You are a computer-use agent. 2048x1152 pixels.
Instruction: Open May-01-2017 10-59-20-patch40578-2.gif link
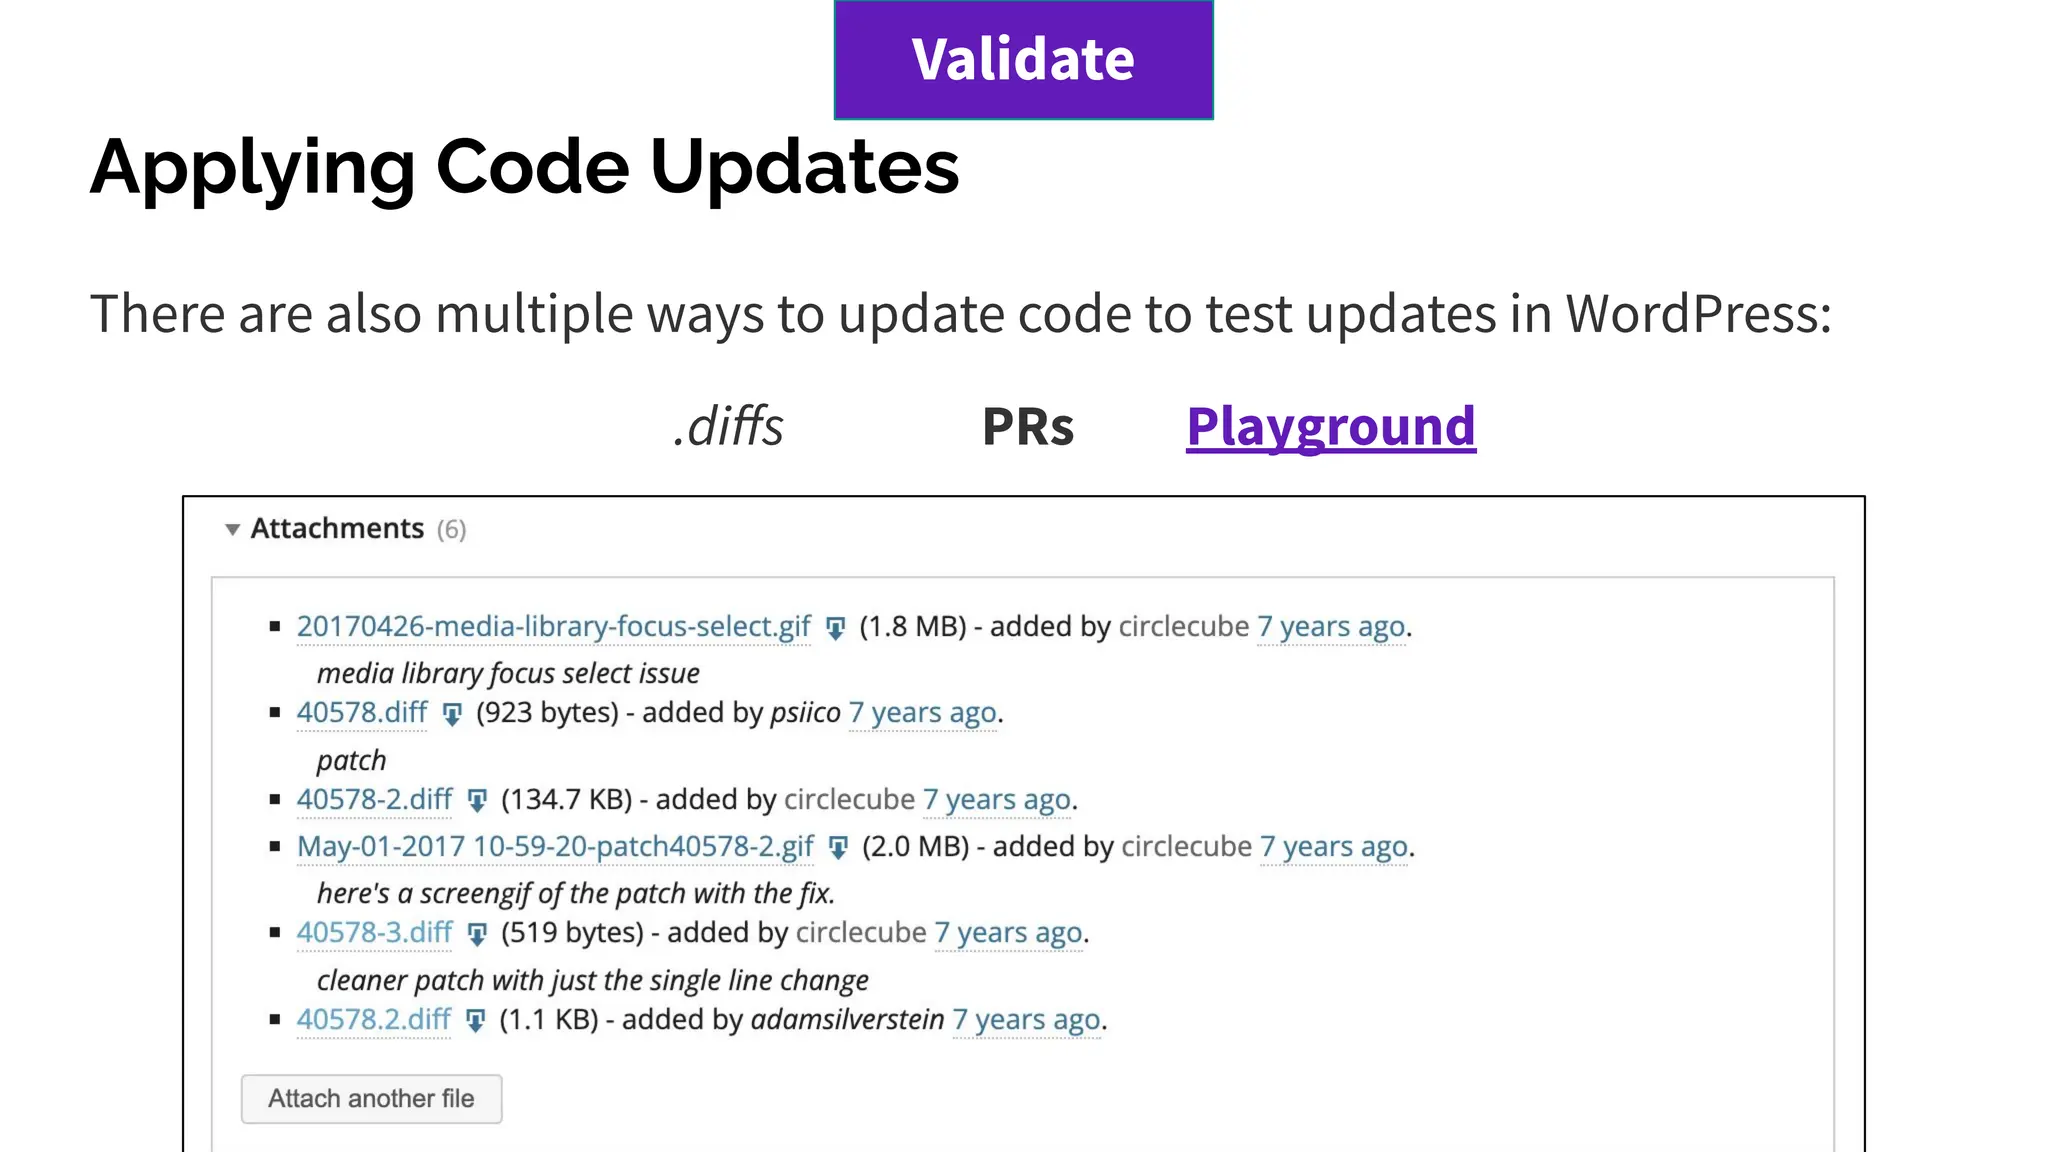click(x=555, y=846)
